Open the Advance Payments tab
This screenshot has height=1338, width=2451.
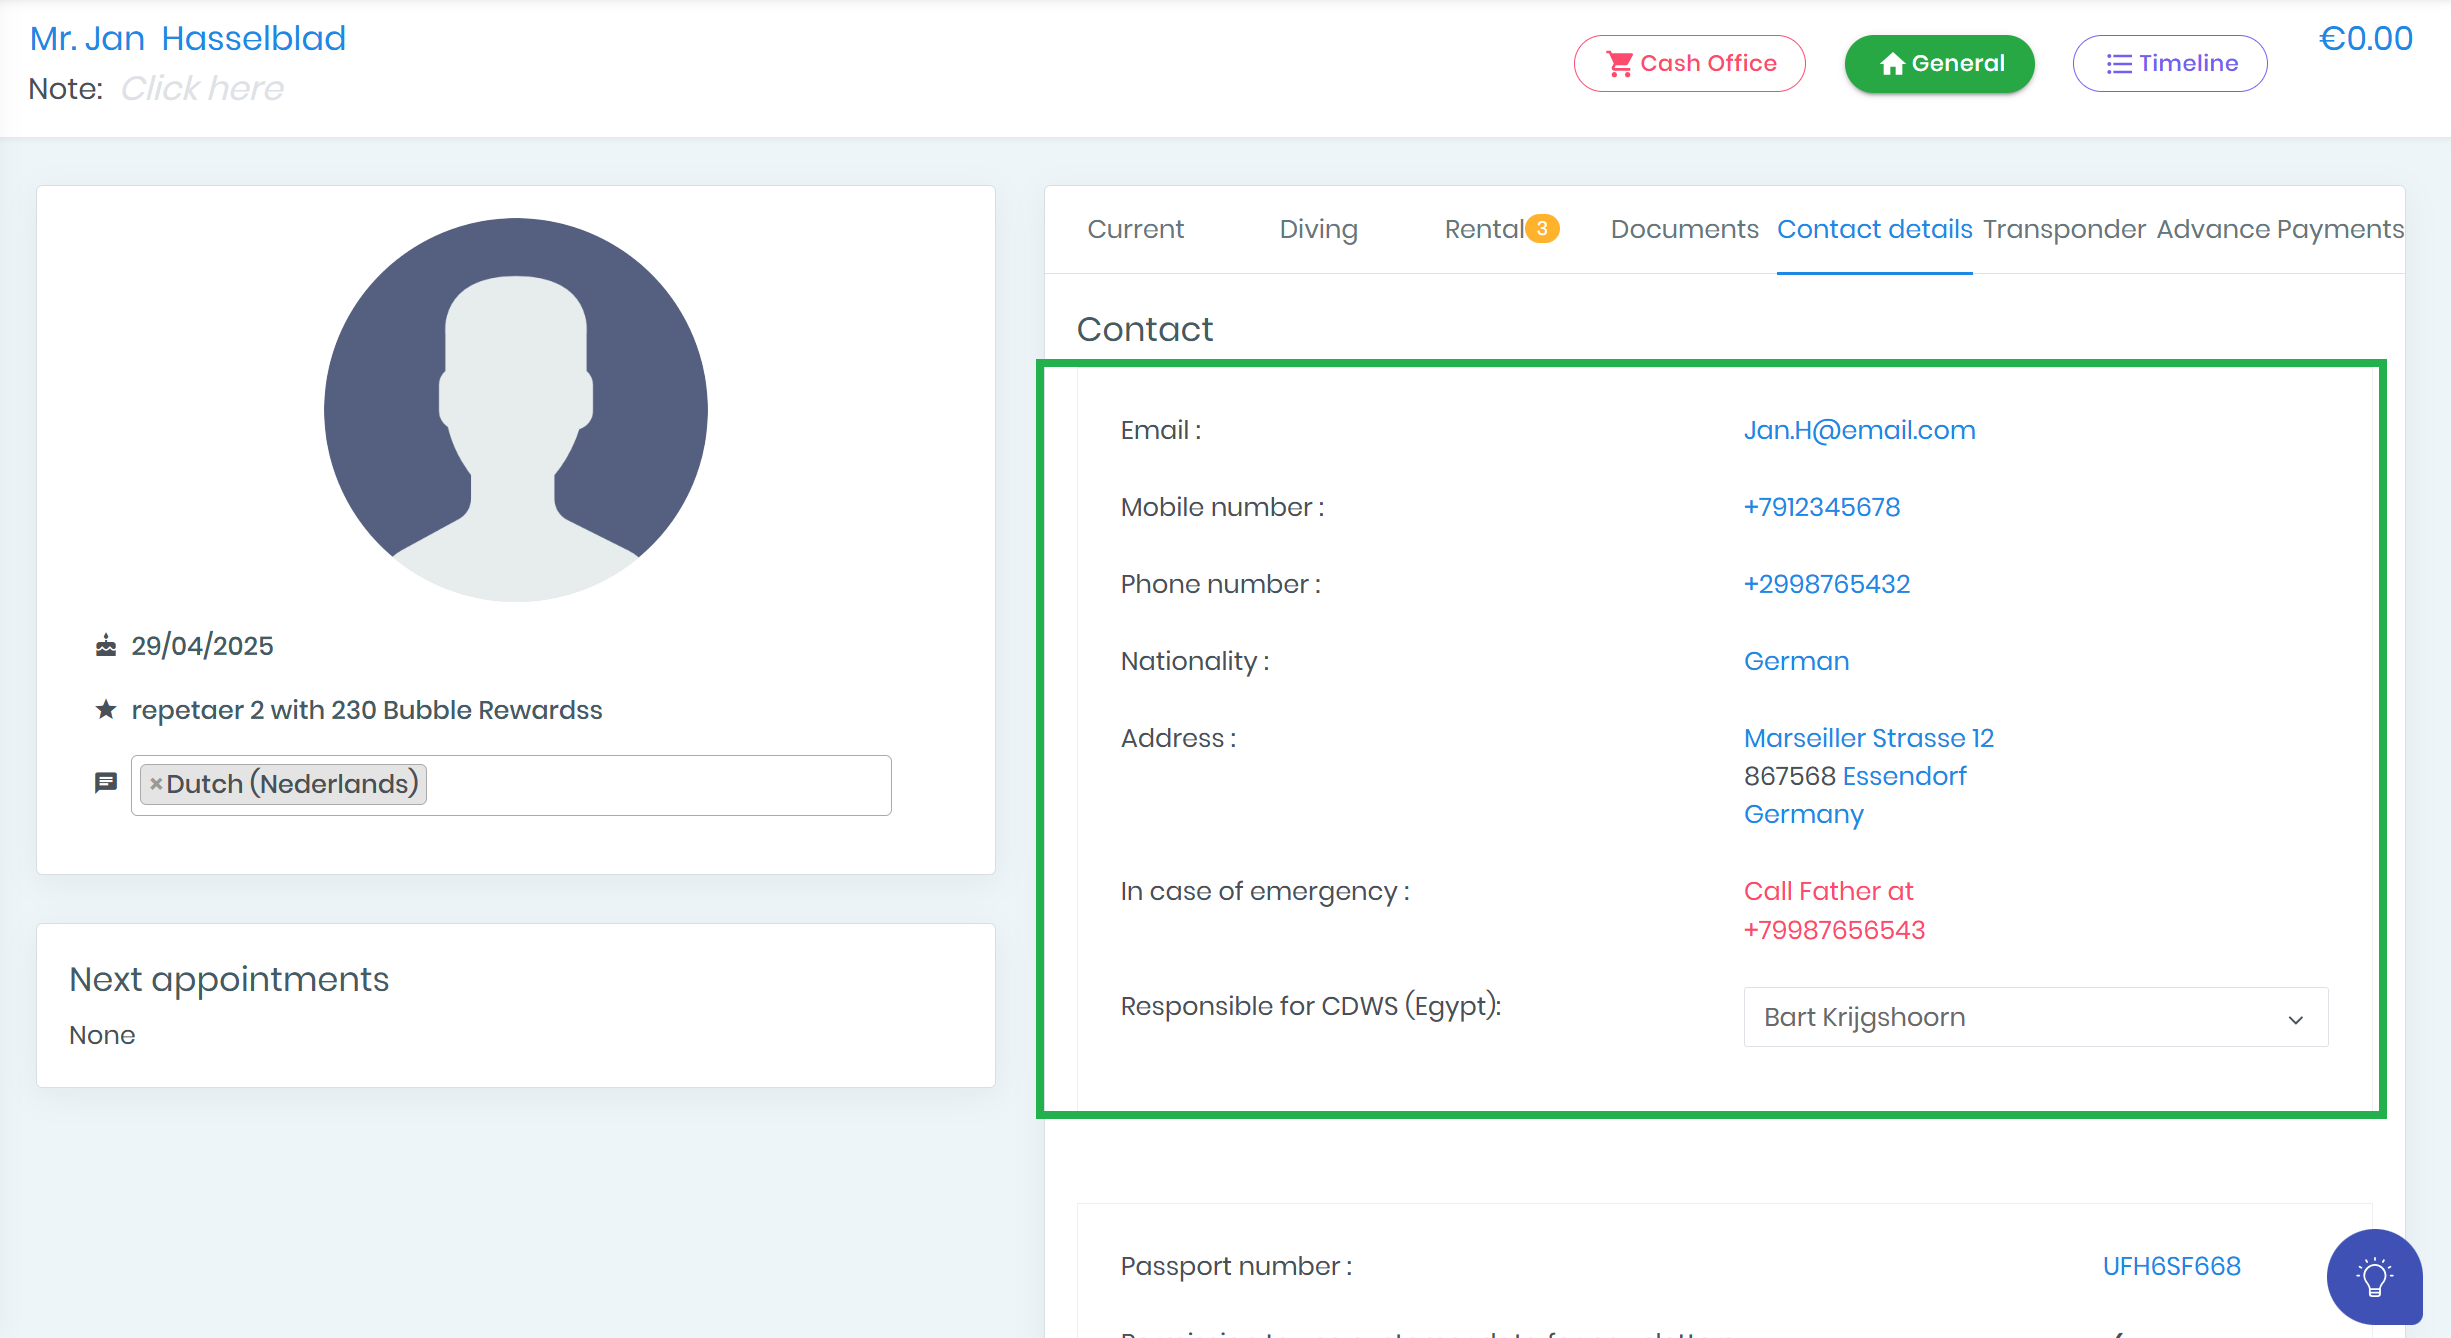[x=2280, y=229]
